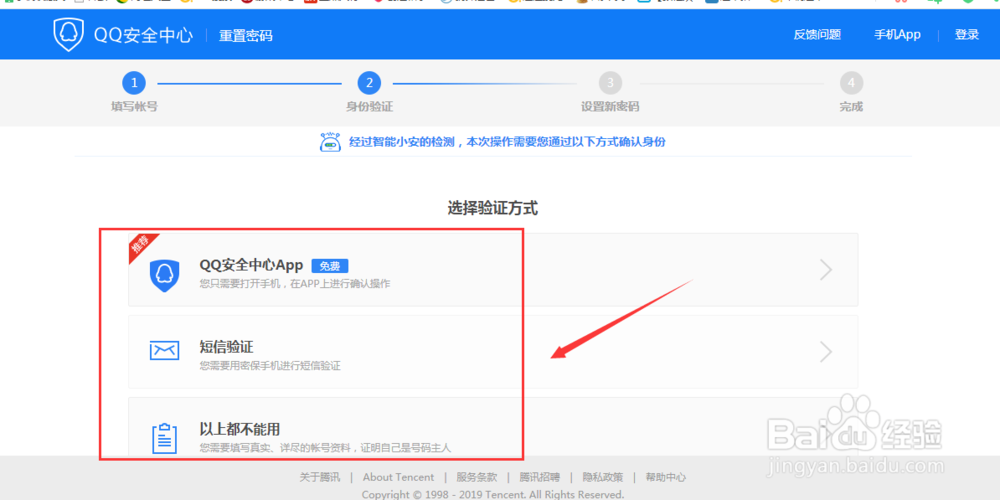The image size is (1000, 500).
Task: Click step 4 circle 完成
Action: pos(851,83)
